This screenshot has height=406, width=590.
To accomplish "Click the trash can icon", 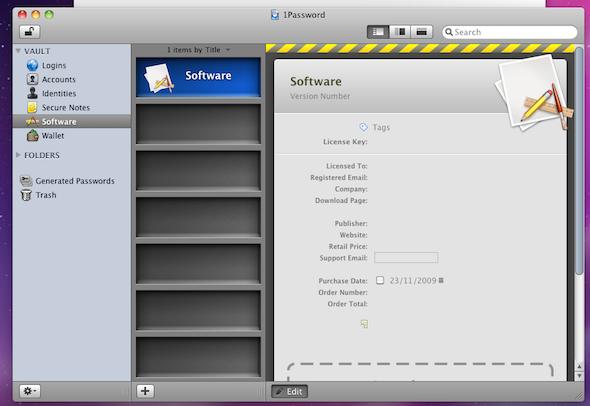I will click(26, 195).
